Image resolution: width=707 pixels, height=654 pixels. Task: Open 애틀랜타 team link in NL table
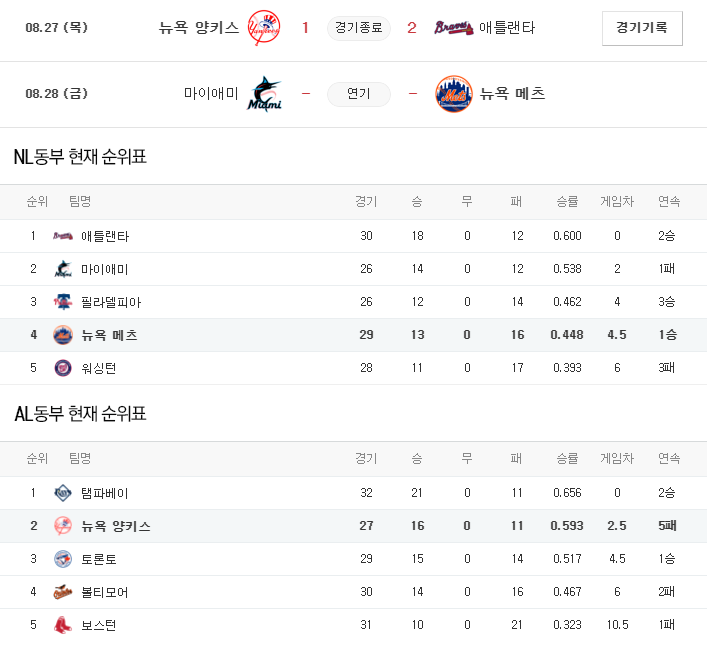coord(105,236)
